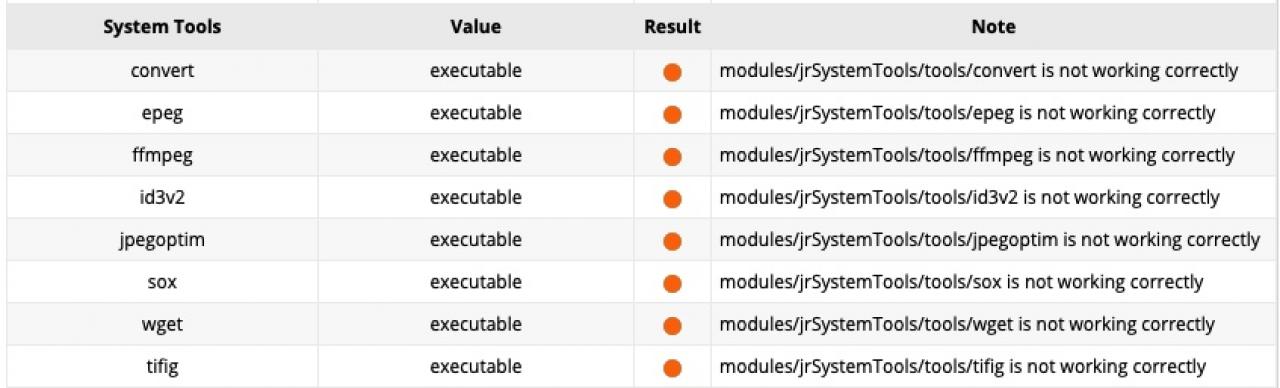Screen dimensions: 1280x388
Task: Select the jpegoptim tool name cell
Action: point(162,240)
